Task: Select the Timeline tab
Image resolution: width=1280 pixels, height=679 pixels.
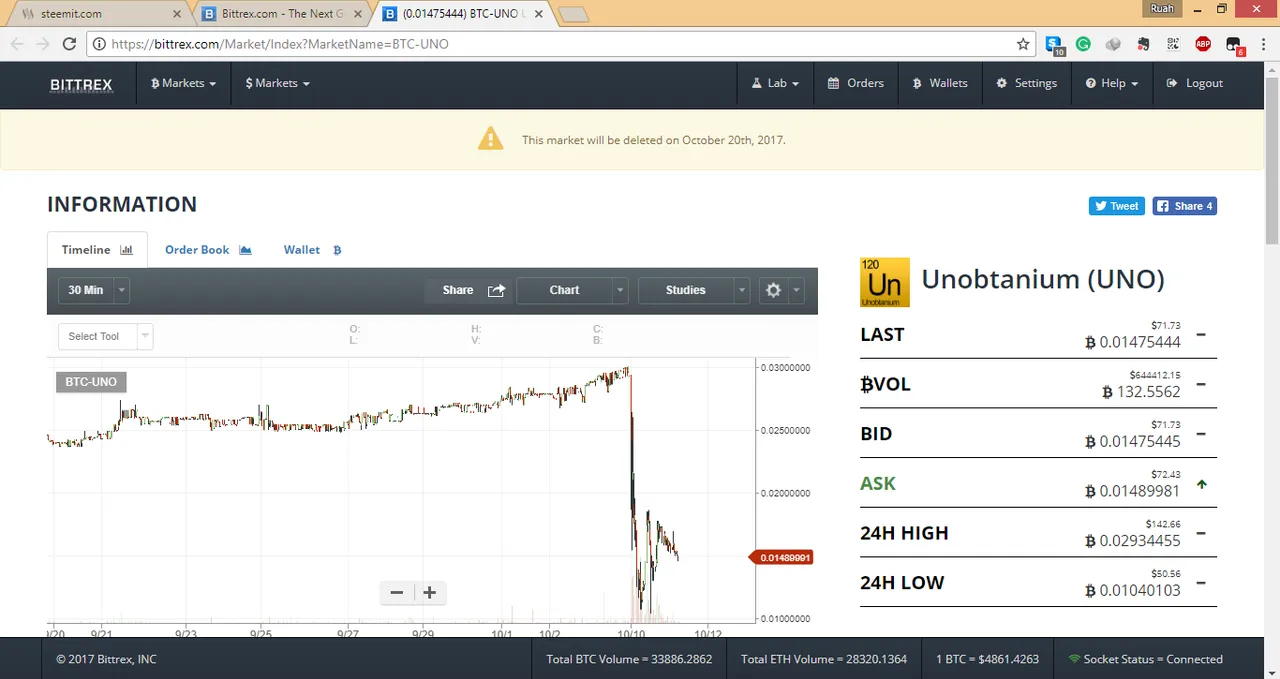Action: [x=97, y=250]
